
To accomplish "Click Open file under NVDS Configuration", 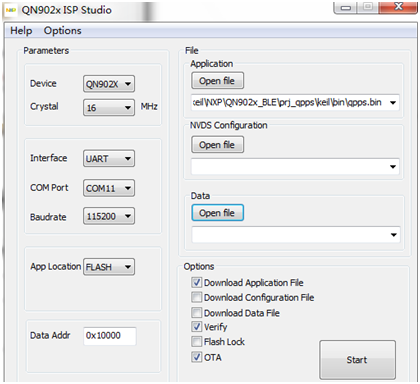I will pyautogui.click(x=217, y=145).
